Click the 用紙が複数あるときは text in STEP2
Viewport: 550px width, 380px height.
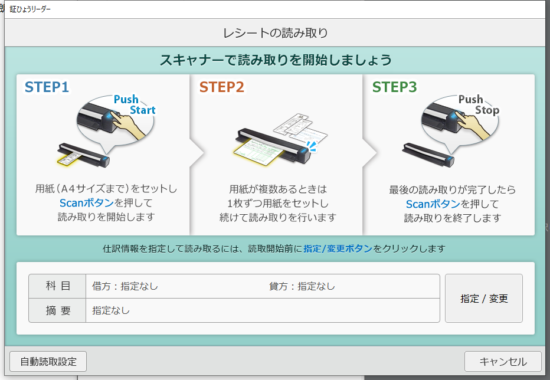point(278,189)
